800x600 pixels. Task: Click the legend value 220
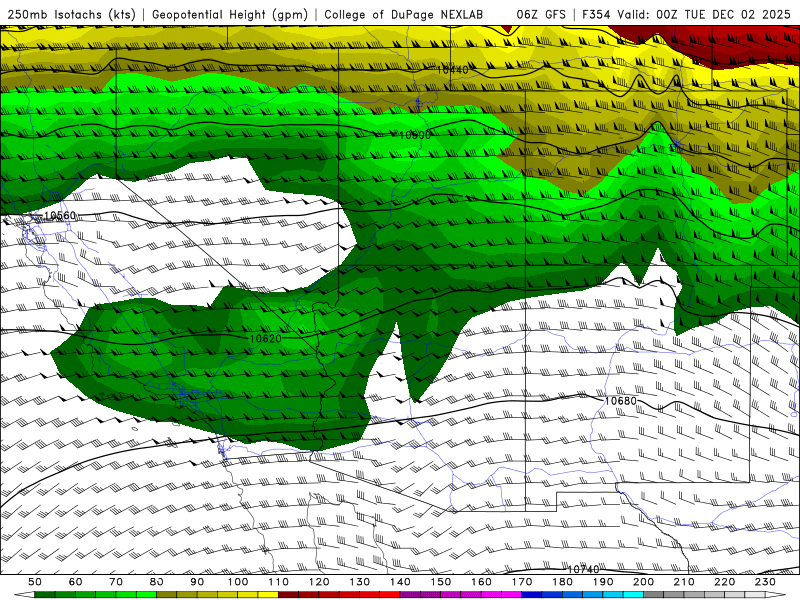(724, 582)
